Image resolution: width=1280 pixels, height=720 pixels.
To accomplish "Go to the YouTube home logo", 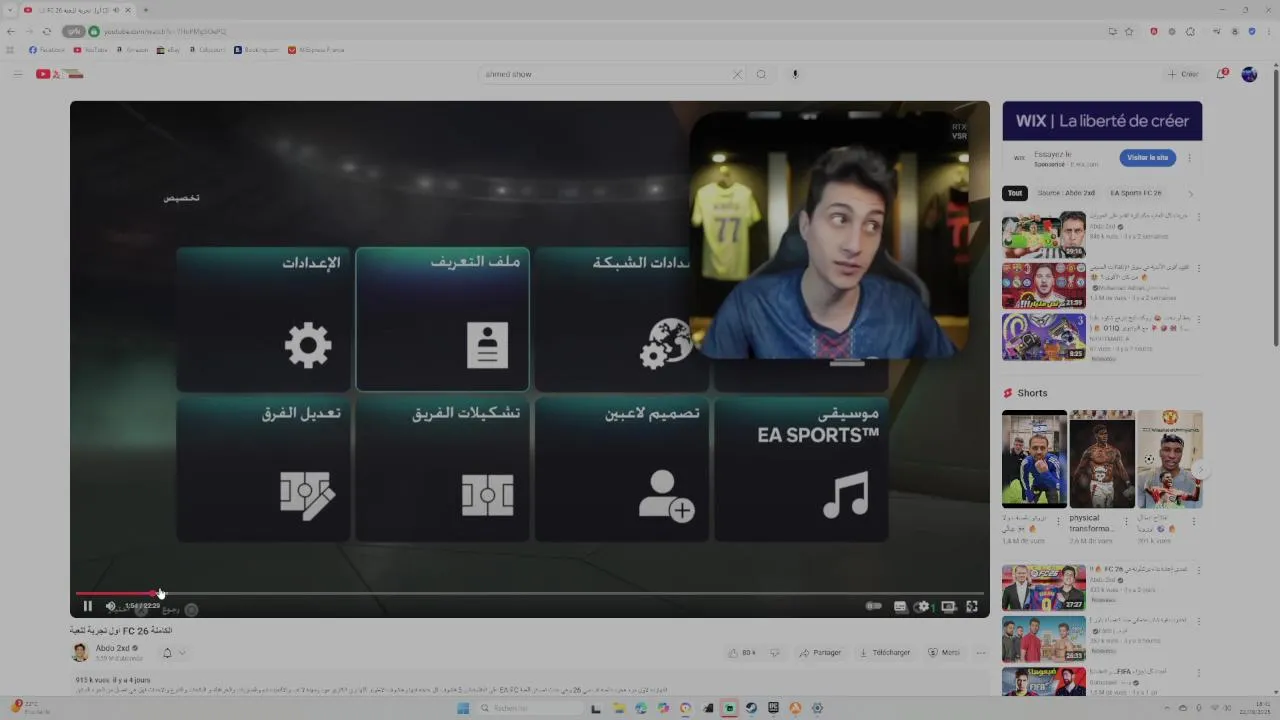I will [60, 74].
